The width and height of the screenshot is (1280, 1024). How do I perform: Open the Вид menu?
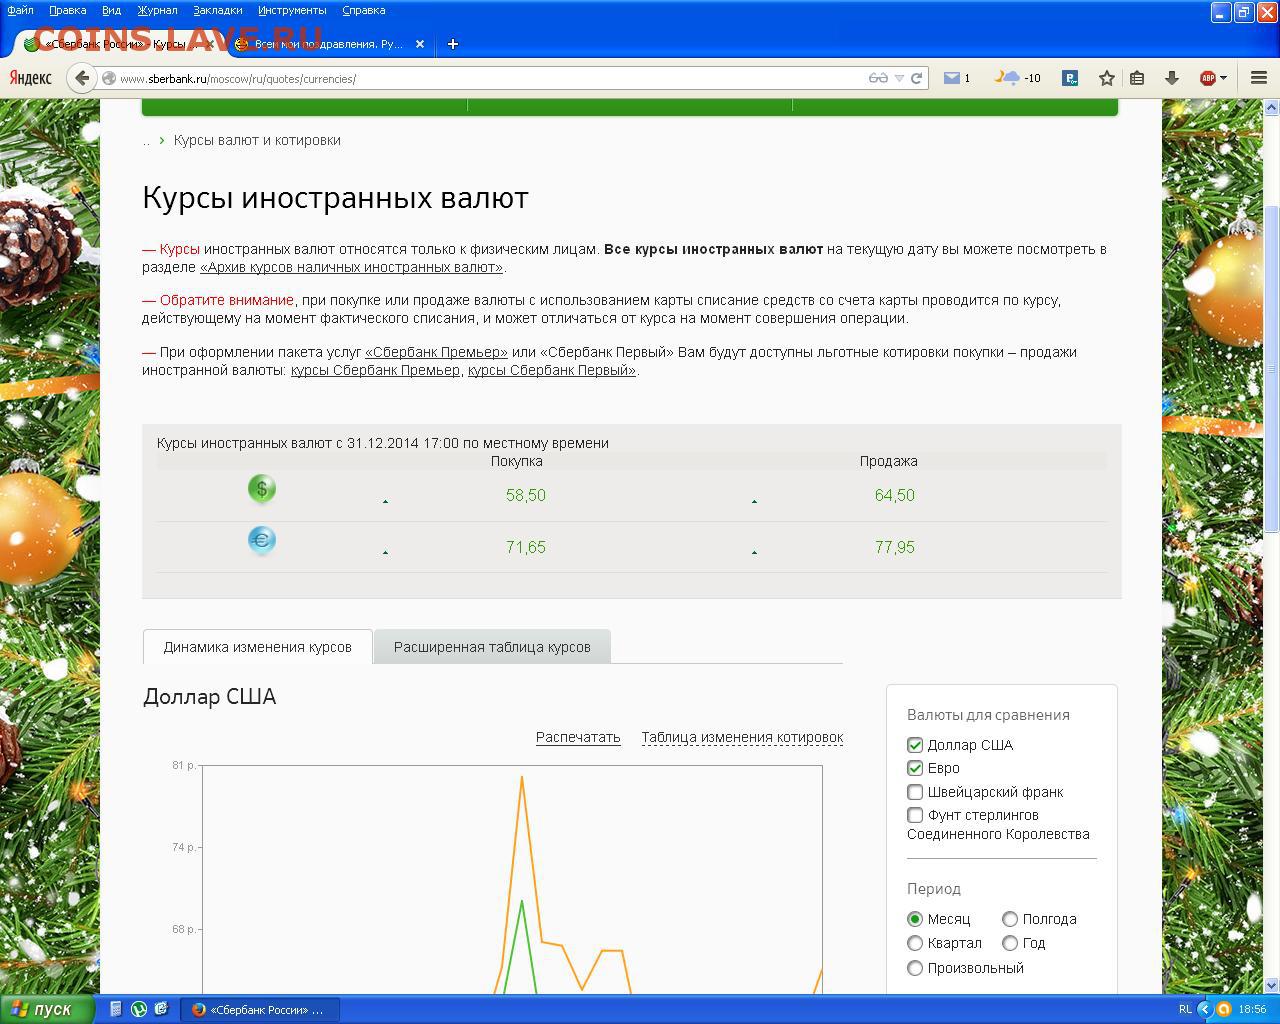coord(111,10)
